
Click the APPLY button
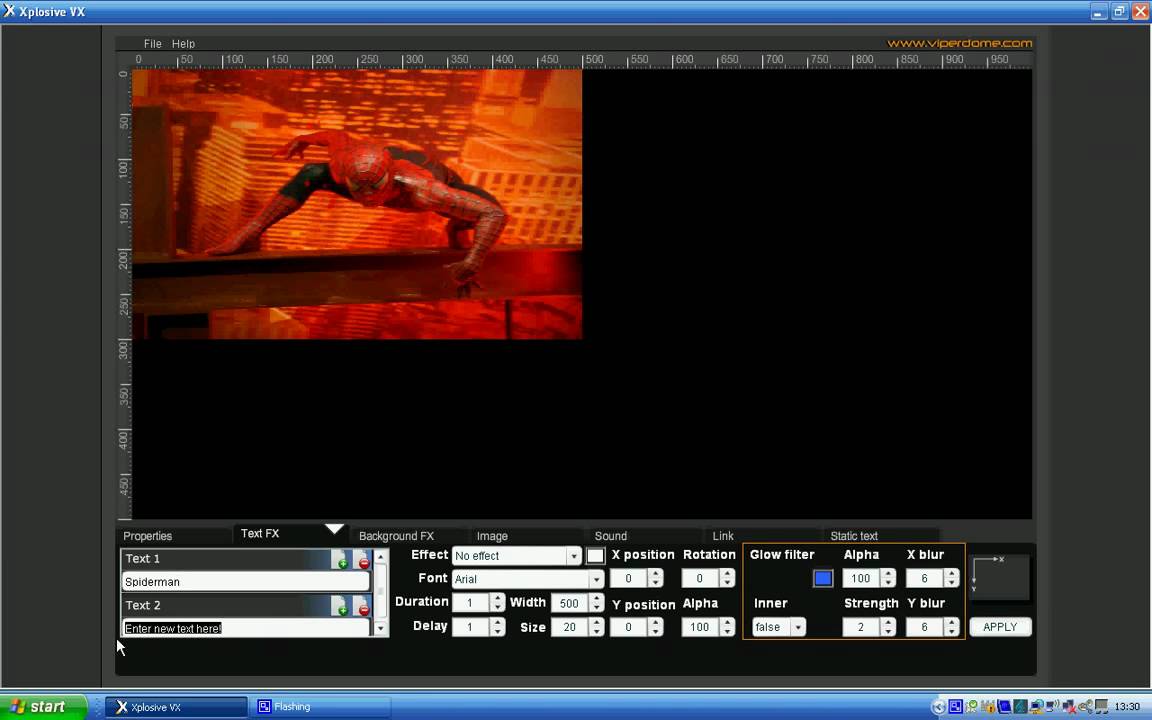[1000, 627]
